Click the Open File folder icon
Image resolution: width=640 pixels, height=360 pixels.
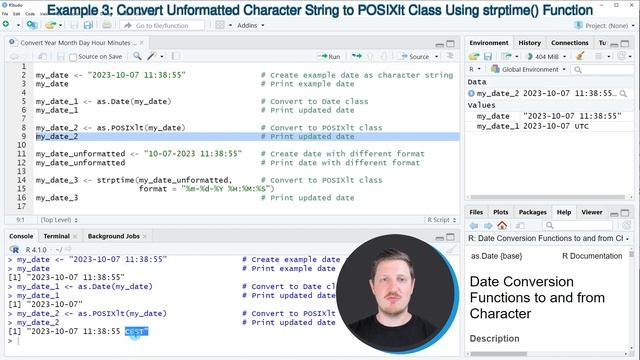(50, 25)
